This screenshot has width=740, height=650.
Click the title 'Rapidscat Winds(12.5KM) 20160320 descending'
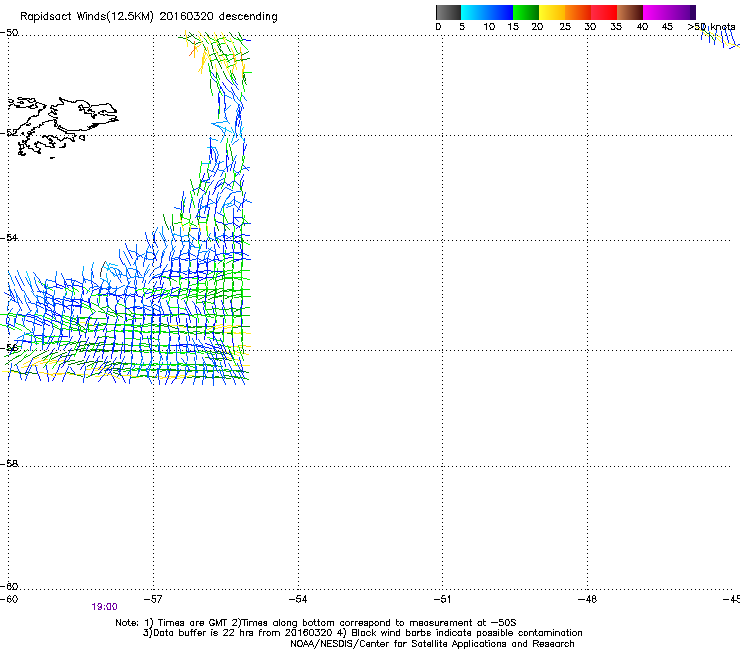149,17
